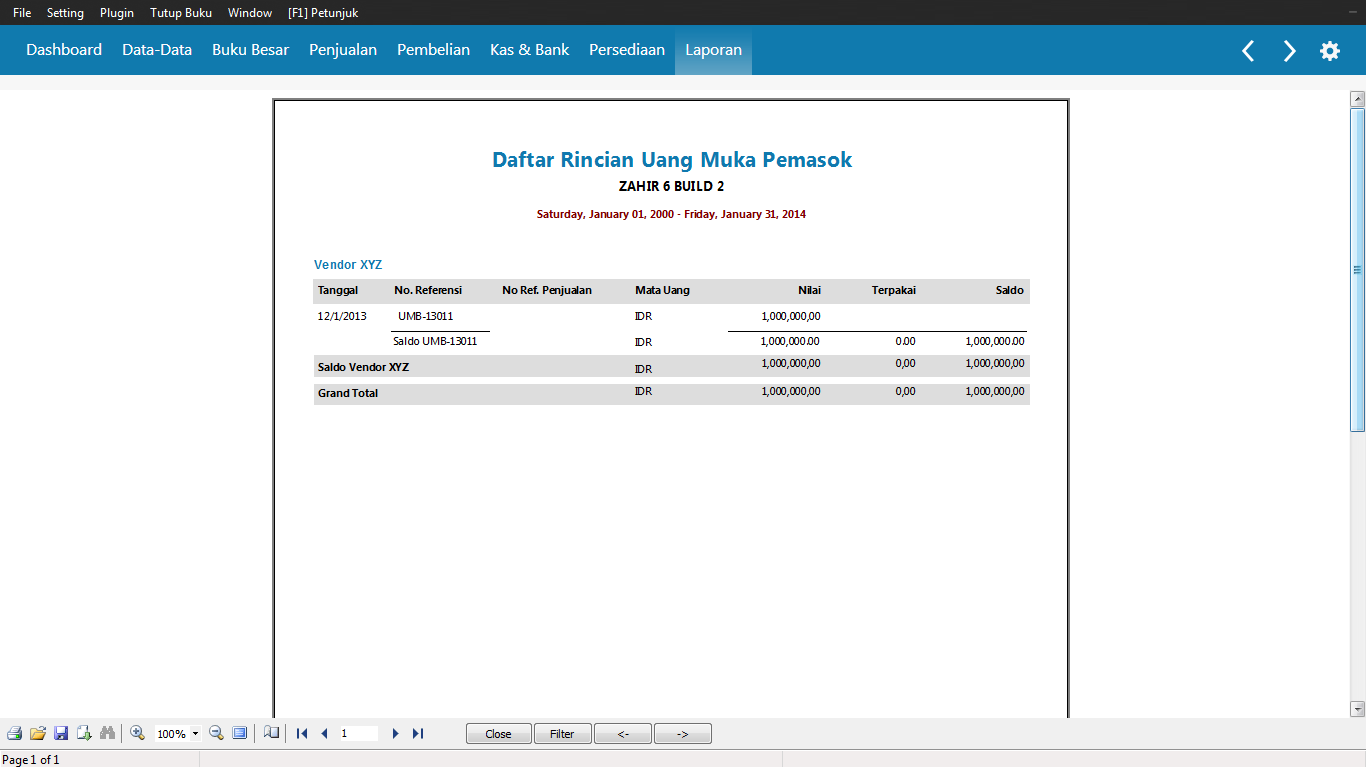The image size is (1366, 768).
Task: Open the Window menu
Action: [250, 13]
